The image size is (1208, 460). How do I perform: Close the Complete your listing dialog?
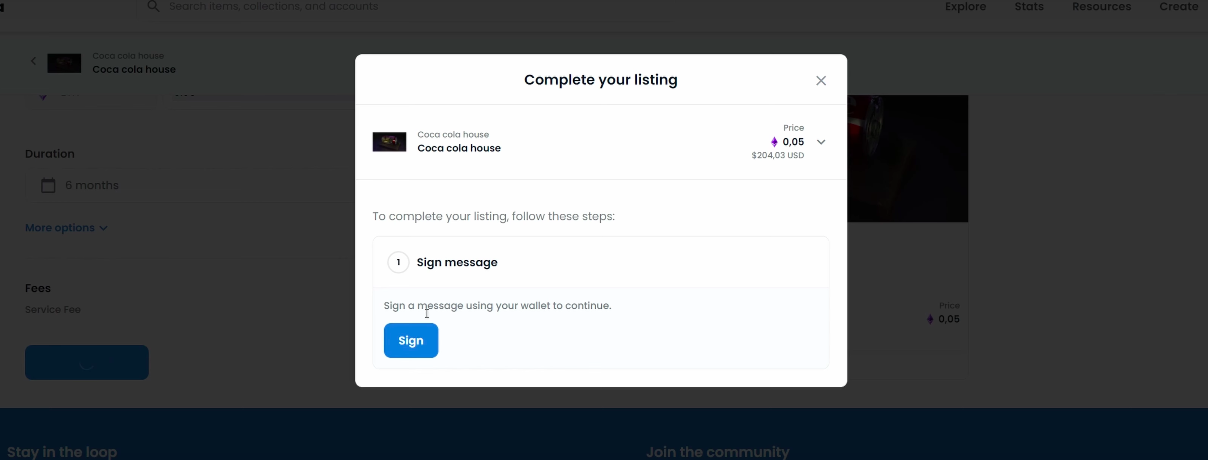(x=821, y=81)
